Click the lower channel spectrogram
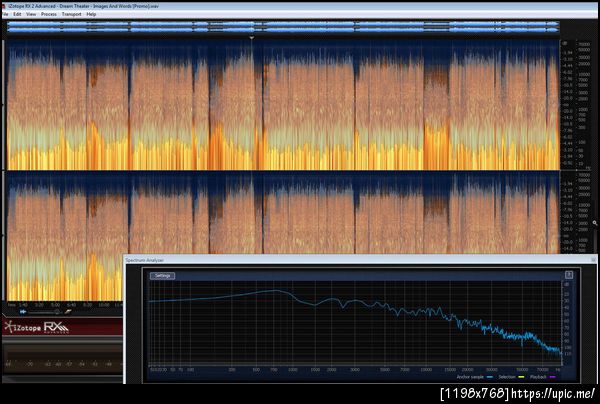This screenshot has height=404, width=600. (283, 212)
